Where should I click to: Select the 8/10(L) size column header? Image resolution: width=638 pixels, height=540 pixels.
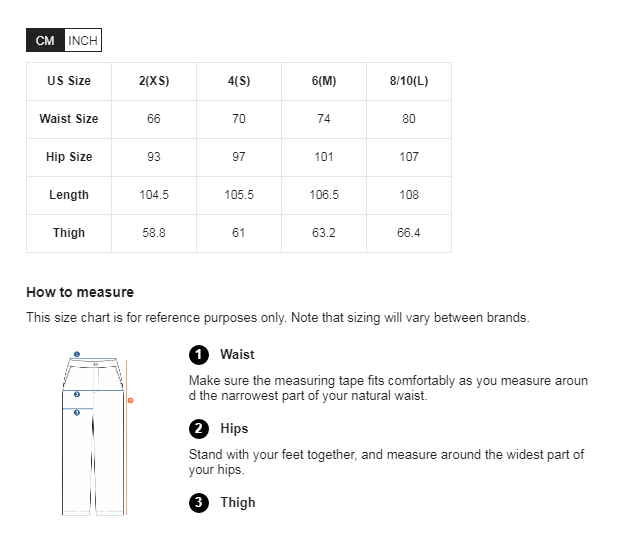409,81
